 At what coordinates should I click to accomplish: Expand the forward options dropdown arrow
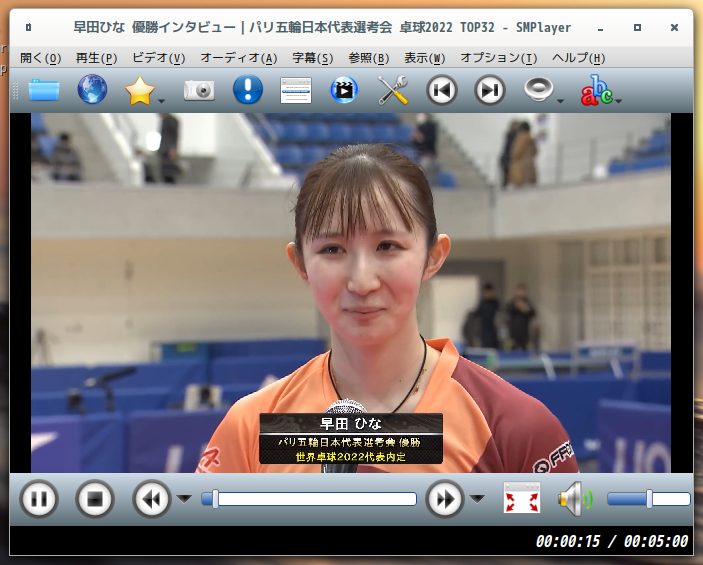click(x=477, y=498)
